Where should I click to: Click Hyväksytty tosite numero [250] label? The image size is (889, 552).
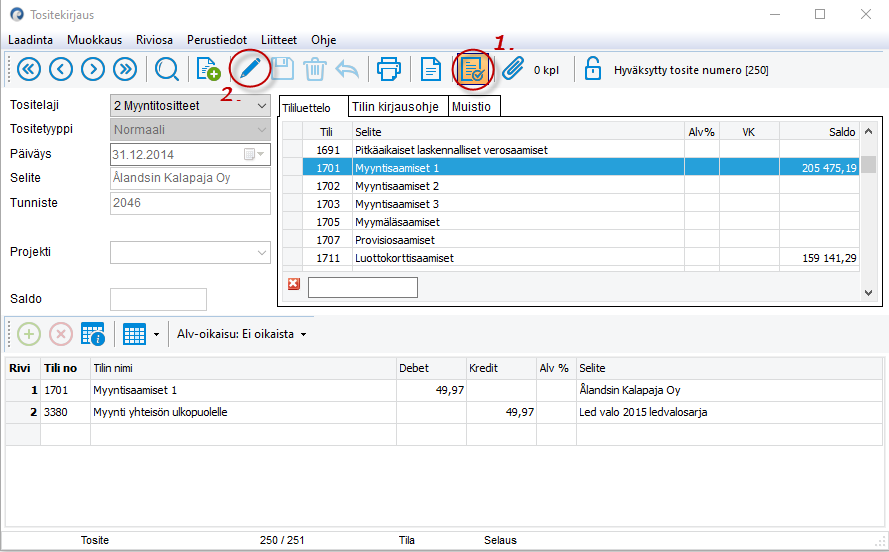(691, 70)
